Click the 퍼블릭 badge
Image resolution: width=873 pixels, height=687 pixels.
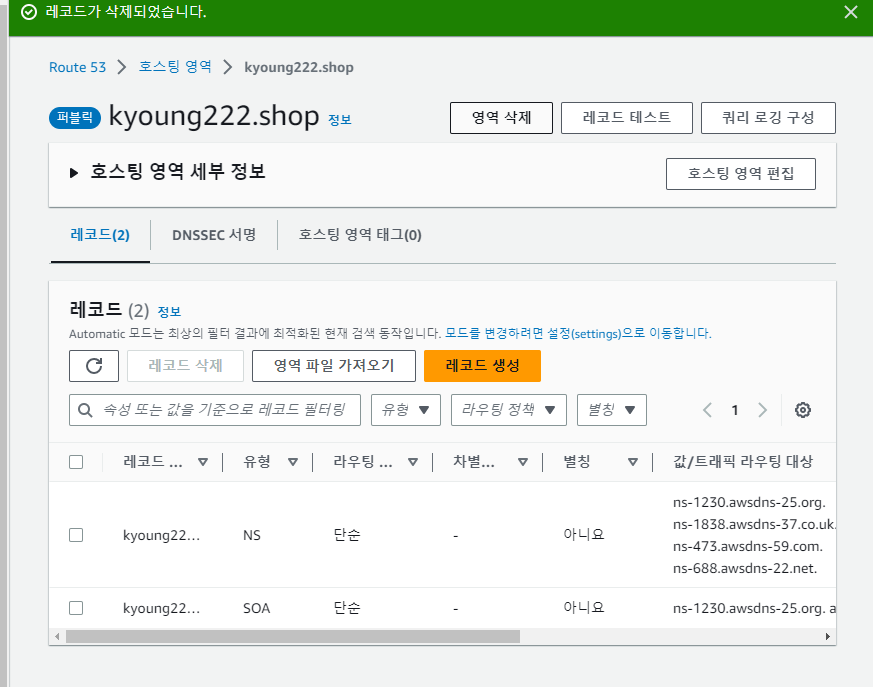pos(75,118)
